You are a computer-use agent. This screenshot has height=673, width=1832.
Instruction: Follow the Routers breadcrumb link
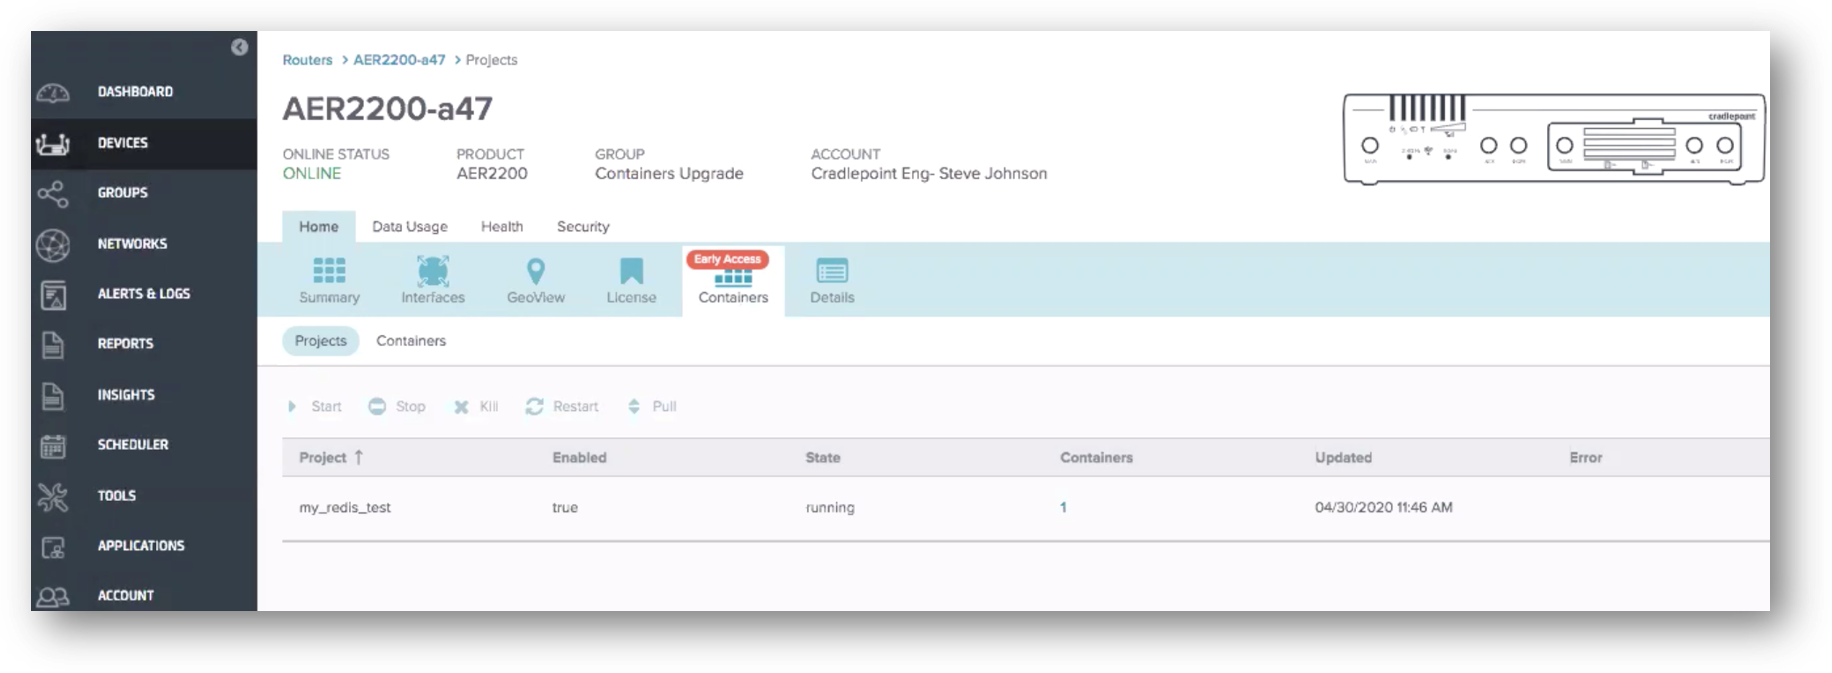click(307, 60)
